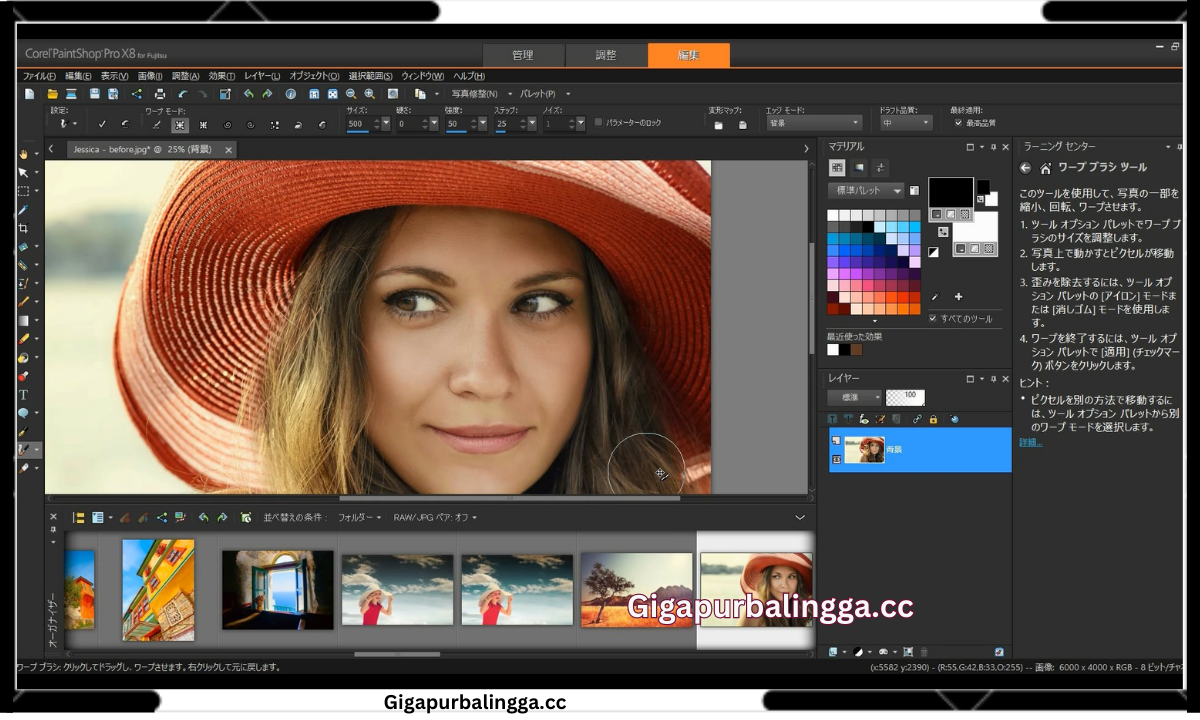Open the レイヤー(L) menu
This screenshot has width=1200, height=720.
(262, 76)
